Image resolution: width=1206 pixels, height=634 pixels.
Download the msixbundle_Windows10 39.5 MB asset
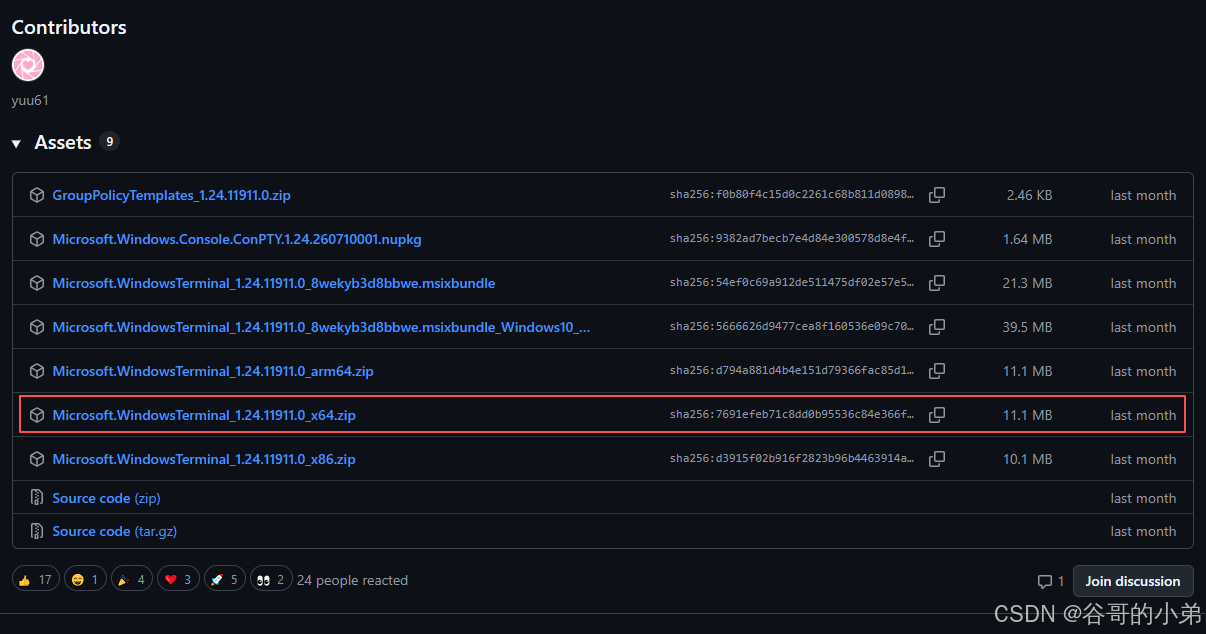click(x=321, y=327)
